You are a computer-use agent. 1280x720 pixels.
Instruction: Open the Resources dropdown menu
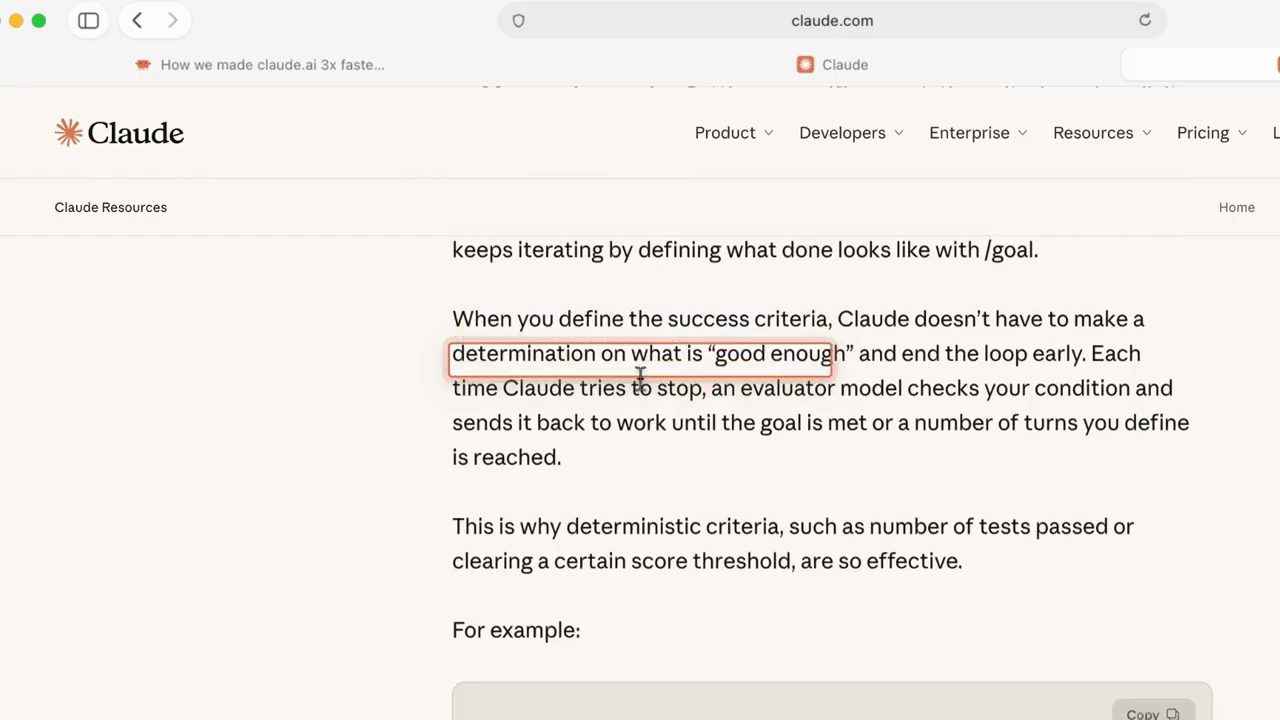coord(1102,132)
